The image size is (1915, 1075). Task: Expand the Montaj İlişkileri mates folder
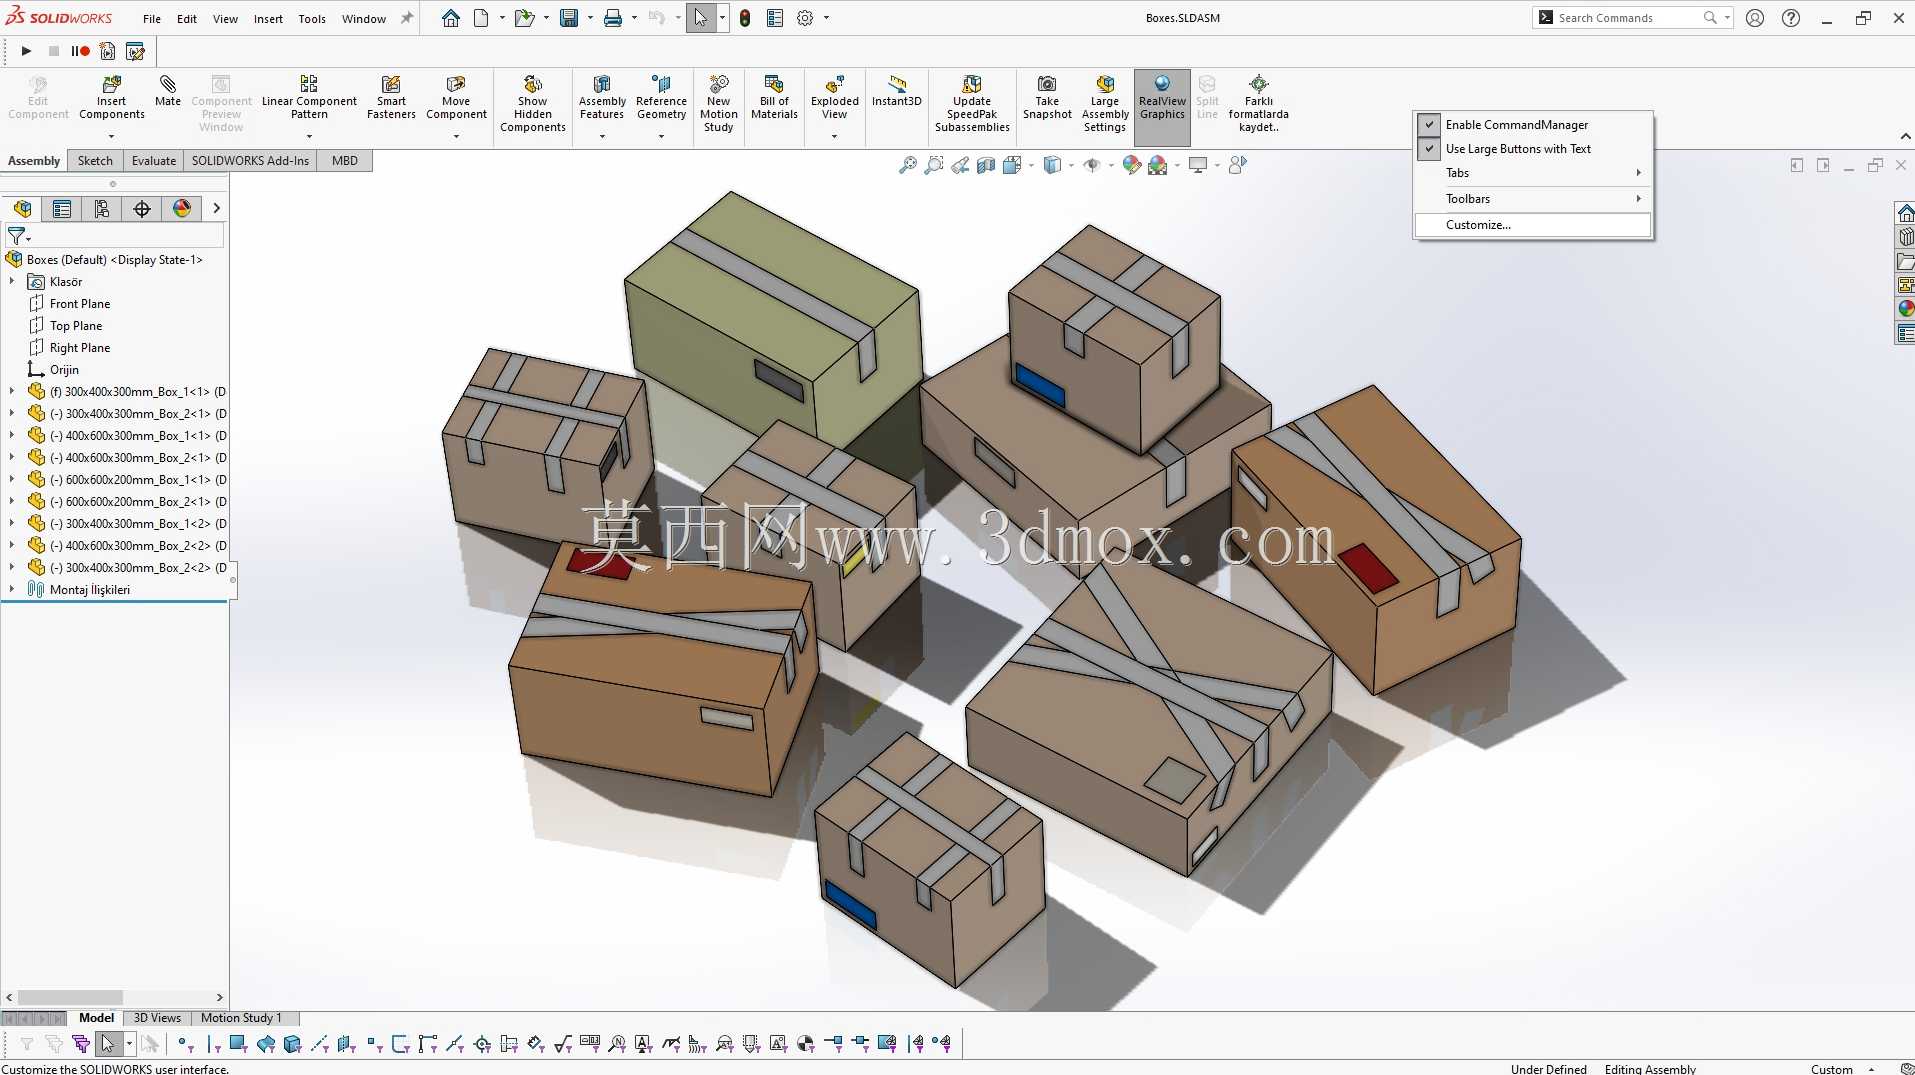[x=12, y=590]
